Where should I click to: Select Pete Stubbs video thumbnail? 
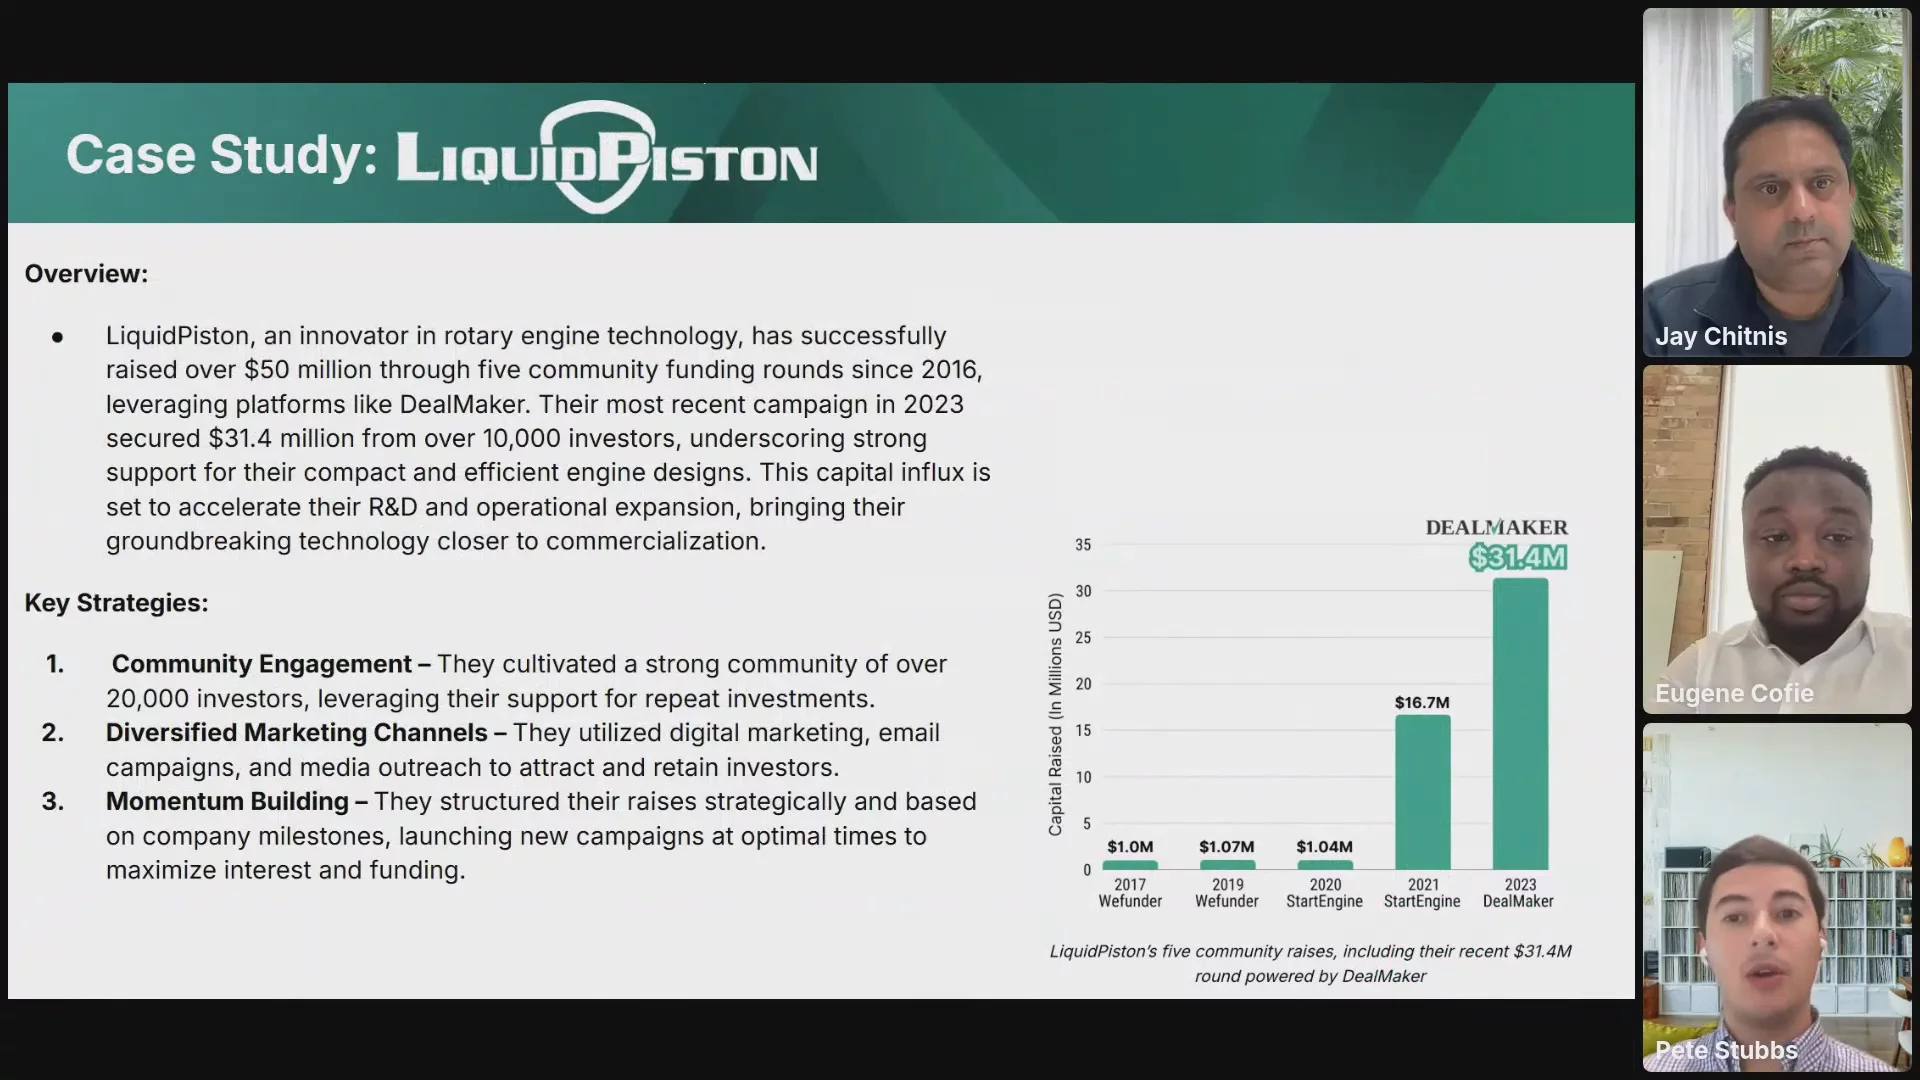click(1777, 897)
